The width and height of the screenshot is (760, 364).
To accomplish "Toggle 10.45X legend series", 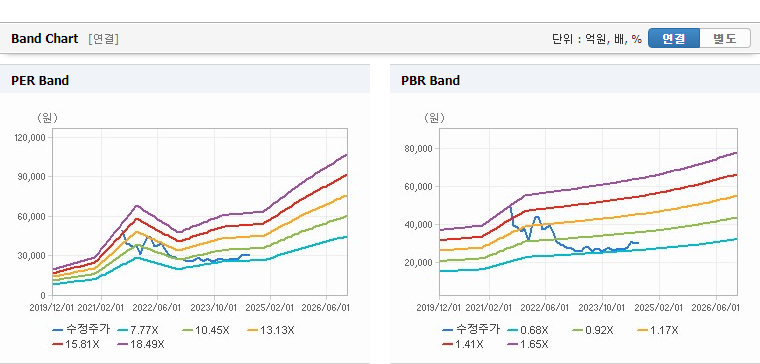I will [x=205, y=331].
